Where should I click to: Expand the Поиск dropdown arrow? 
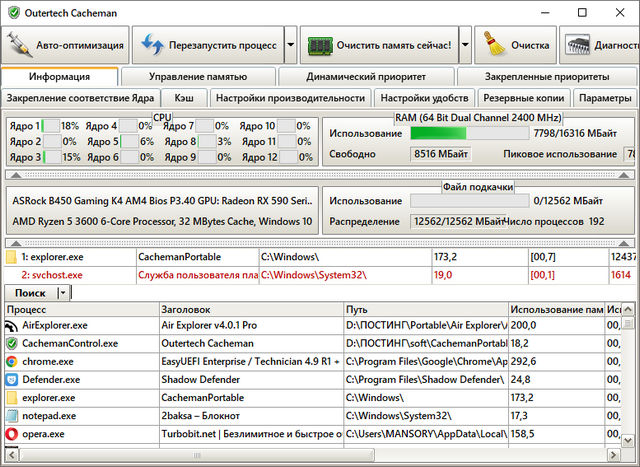point(63,292)
